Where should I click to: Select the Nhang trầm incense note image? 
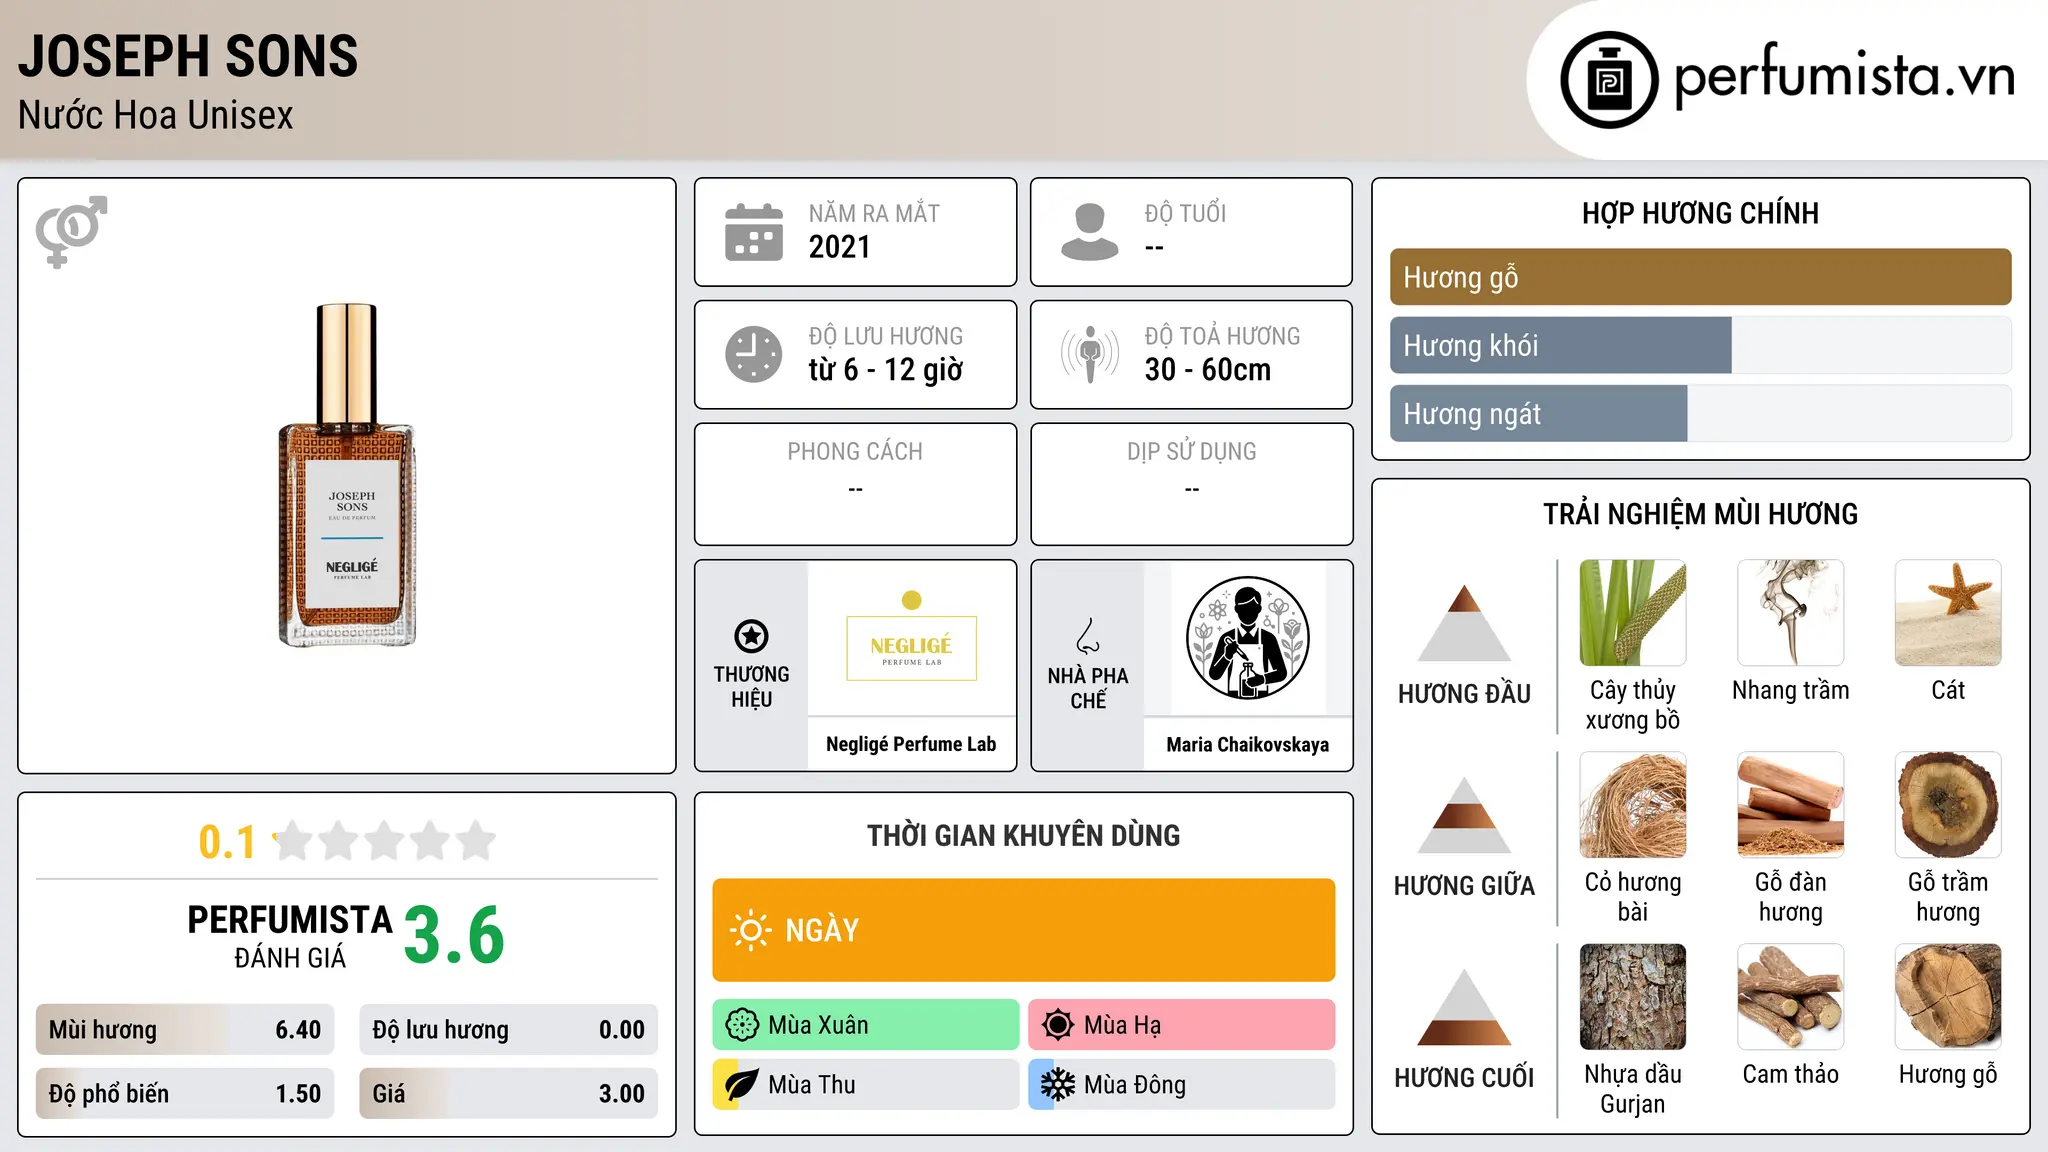[x=1791, y=613]
